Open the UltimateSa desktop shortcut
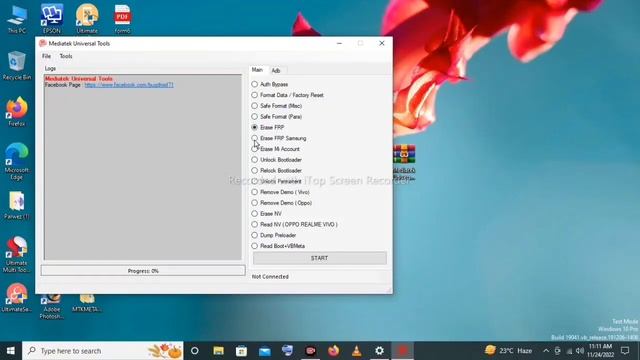Viewport: 640px width, 360px height. [x=17, y=298]
